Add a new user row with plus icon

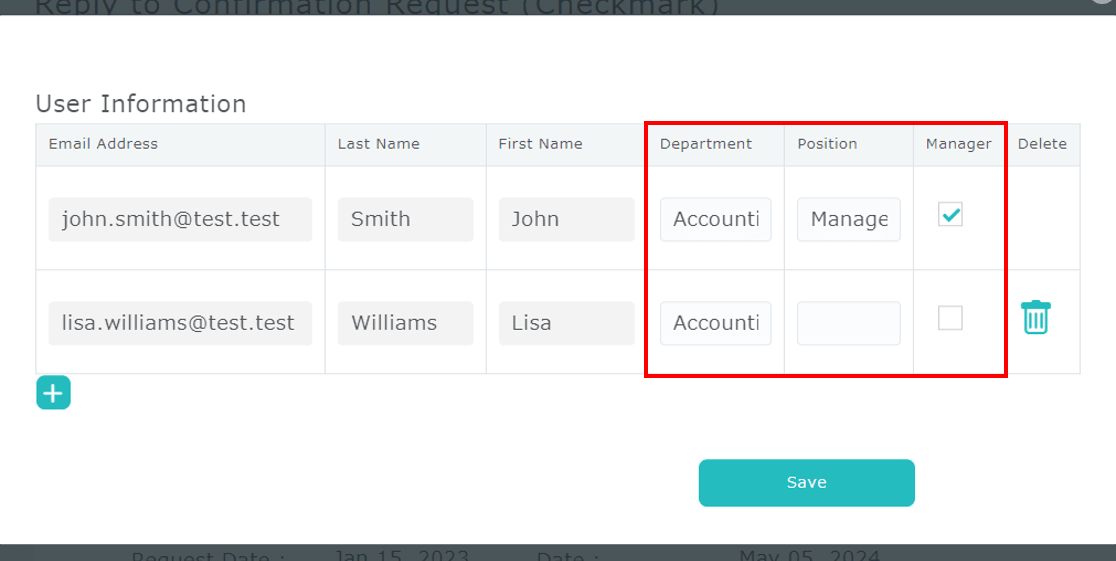tap(54, 393)
